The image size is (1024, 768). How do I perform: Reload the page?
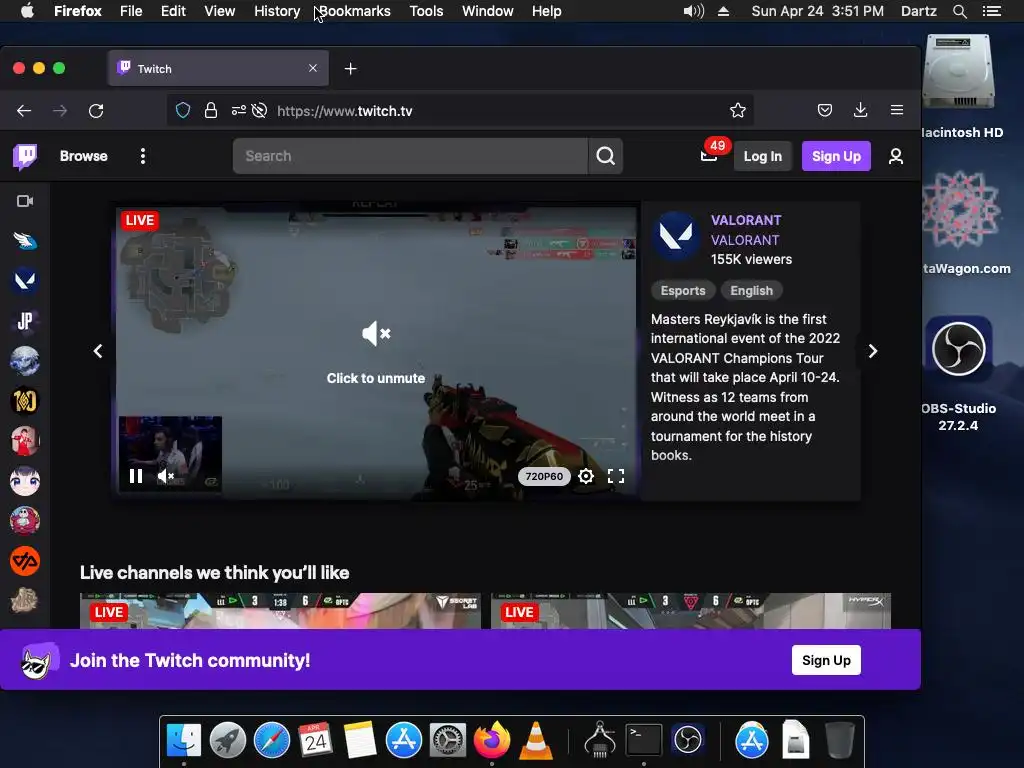(96, 111)
